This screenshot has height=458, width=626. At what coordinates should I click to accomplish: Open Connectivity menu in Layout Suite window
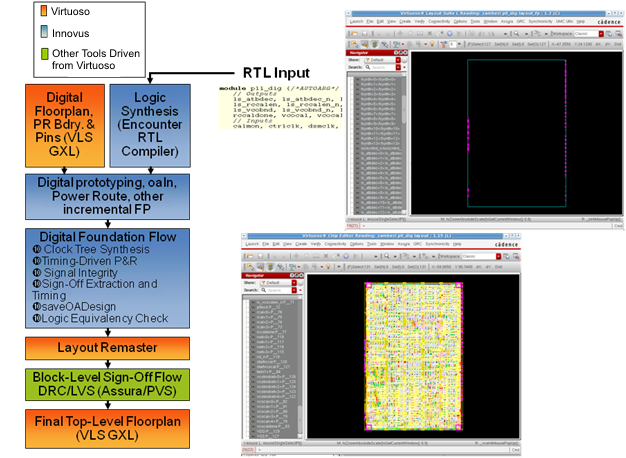439,22
